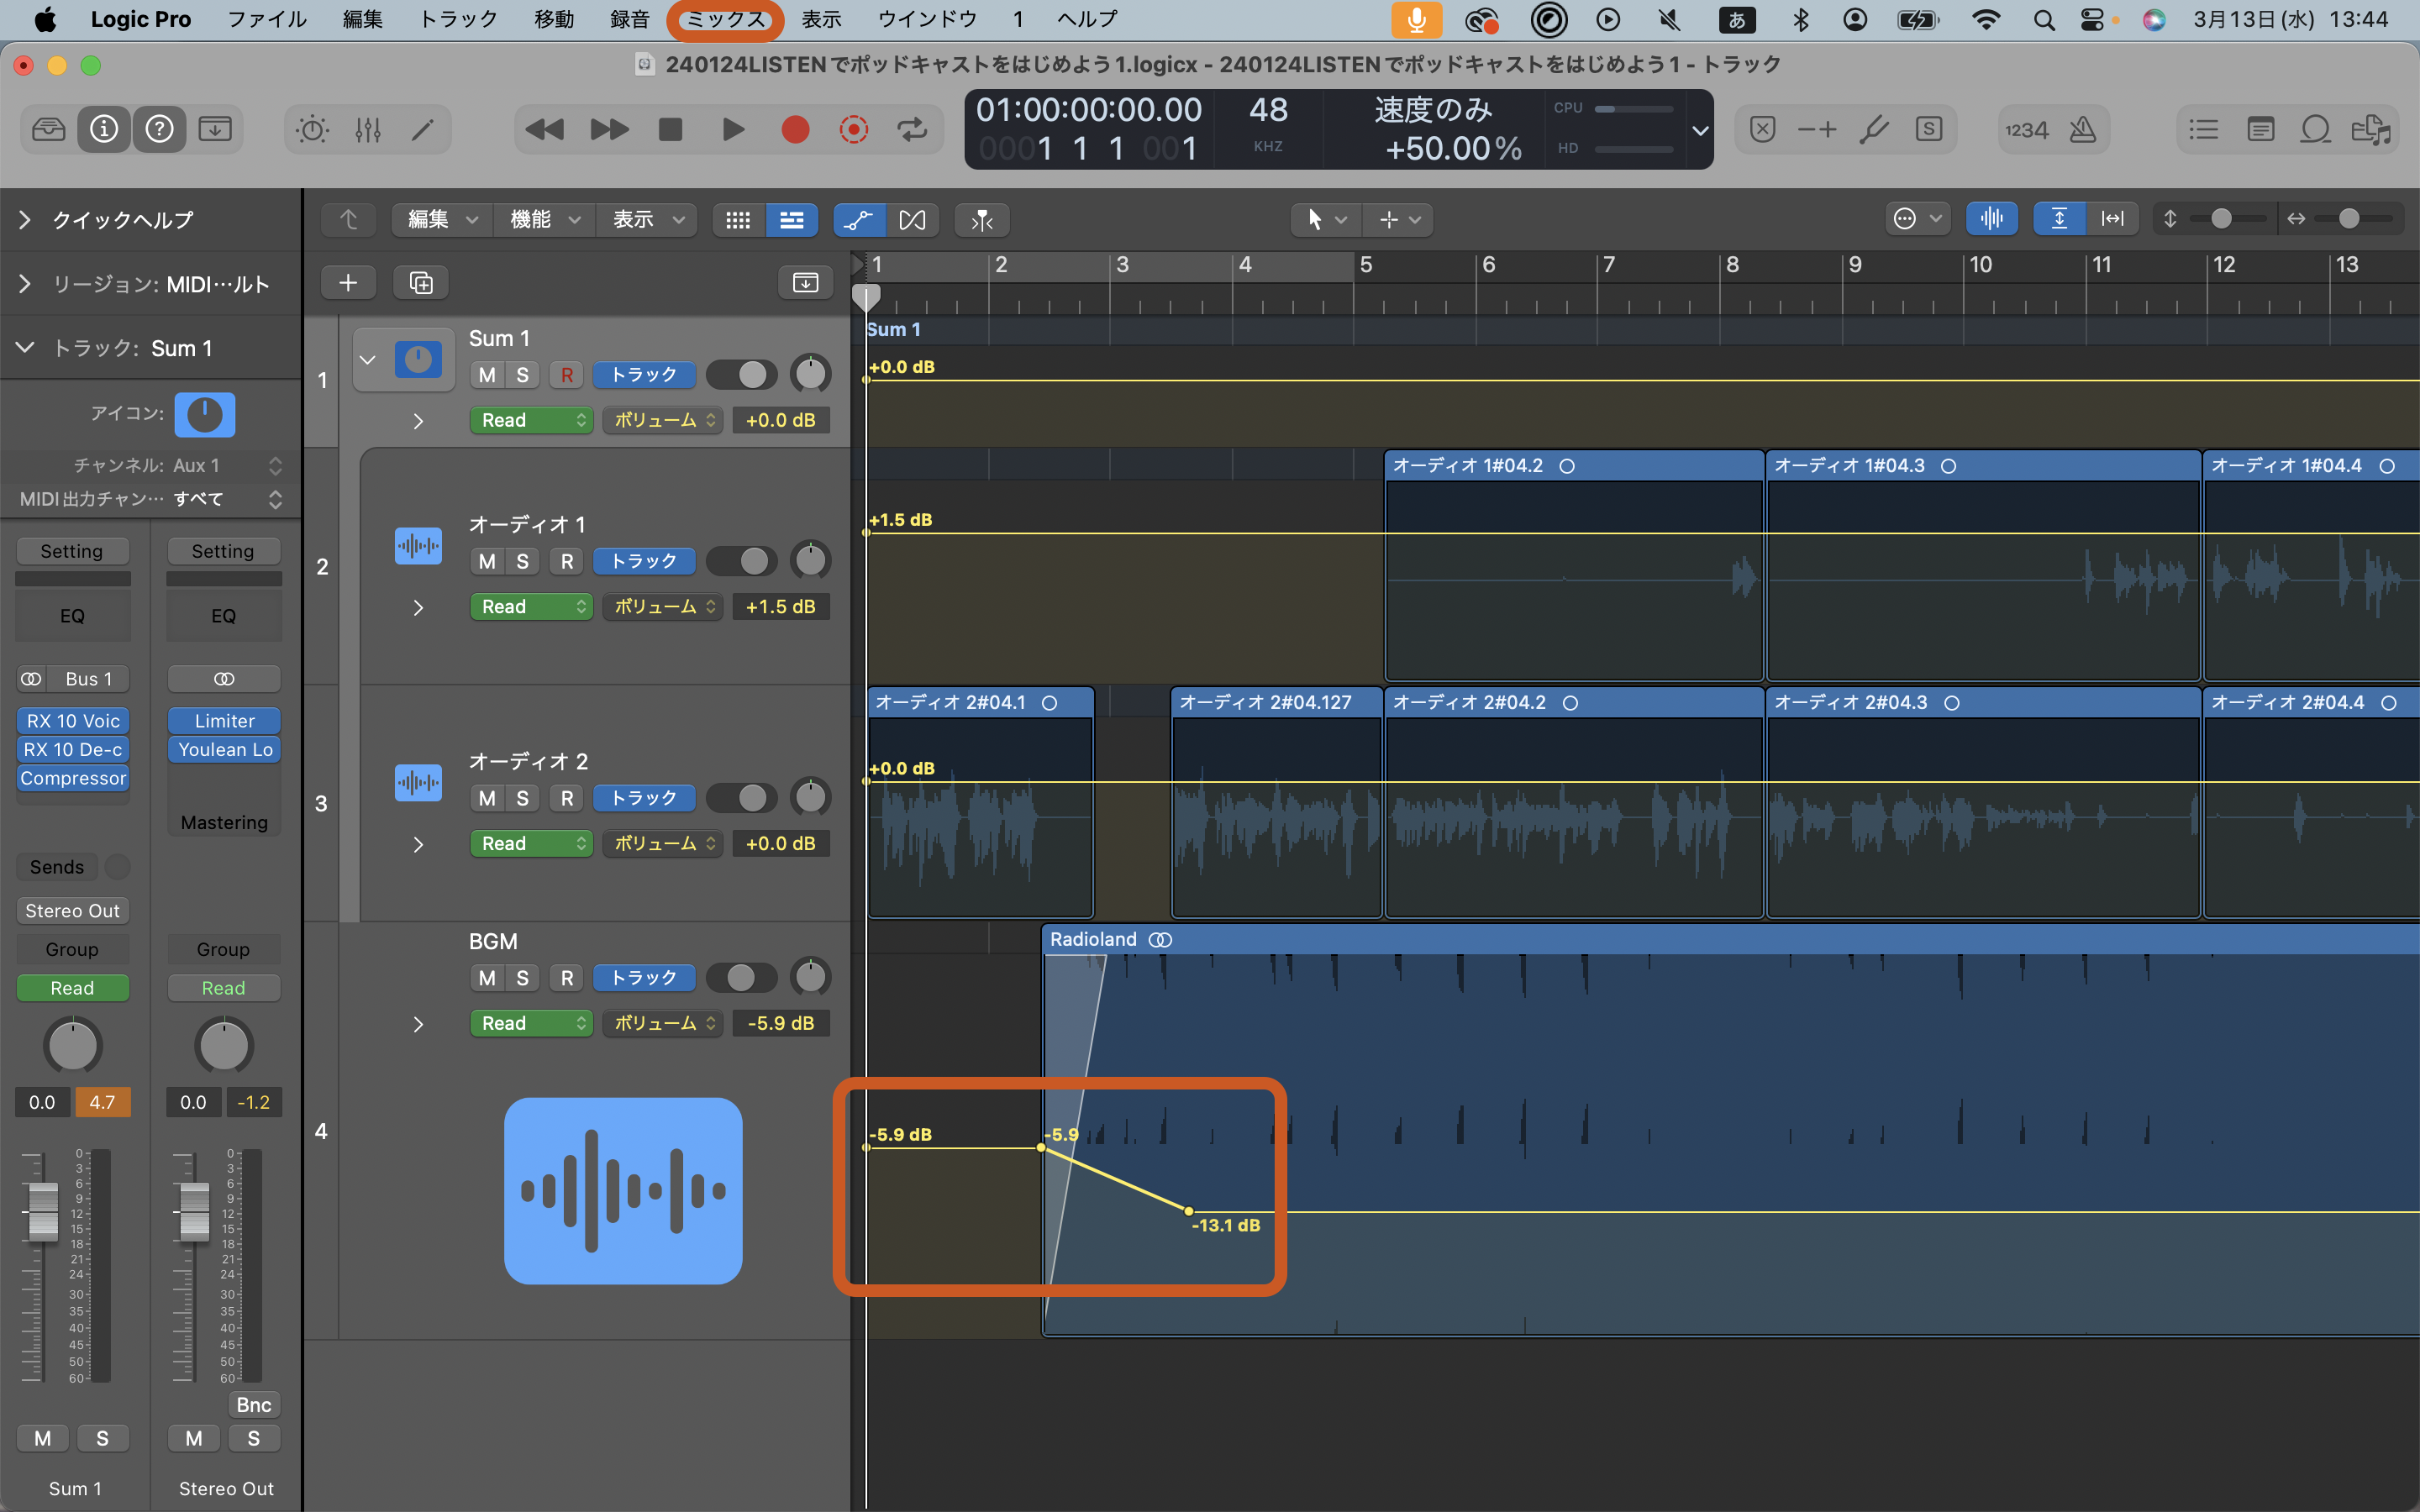2420x1512 pixels.
Task: Open the ウインドウ menu
Action: coord(927,19)
